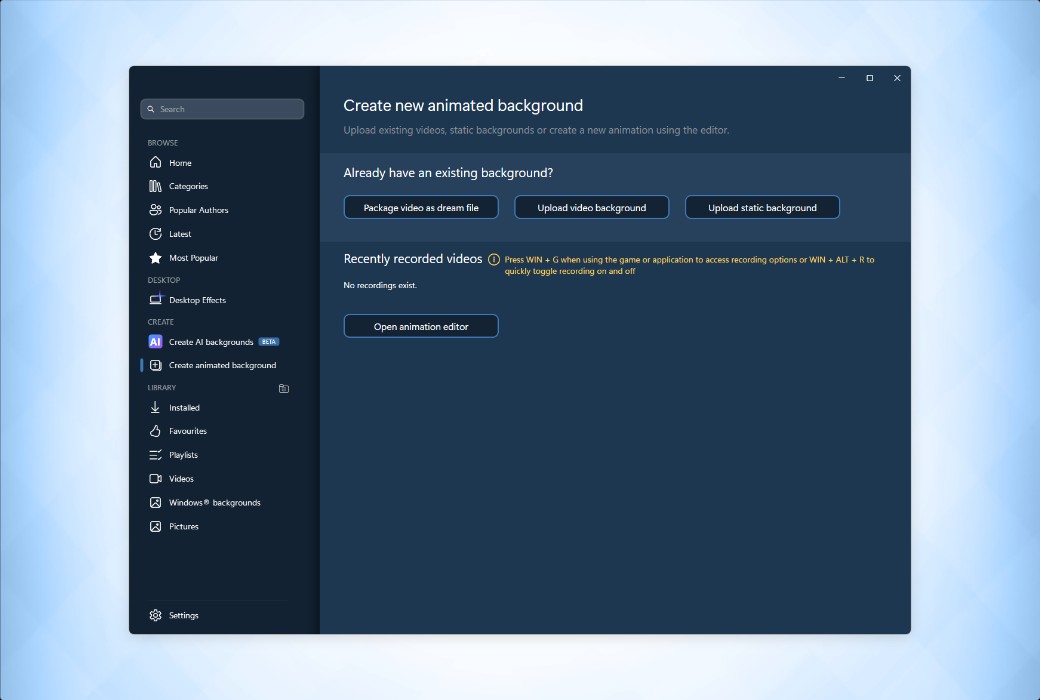
Task: Click the Settings gear icon
Action: click(155, 616)
